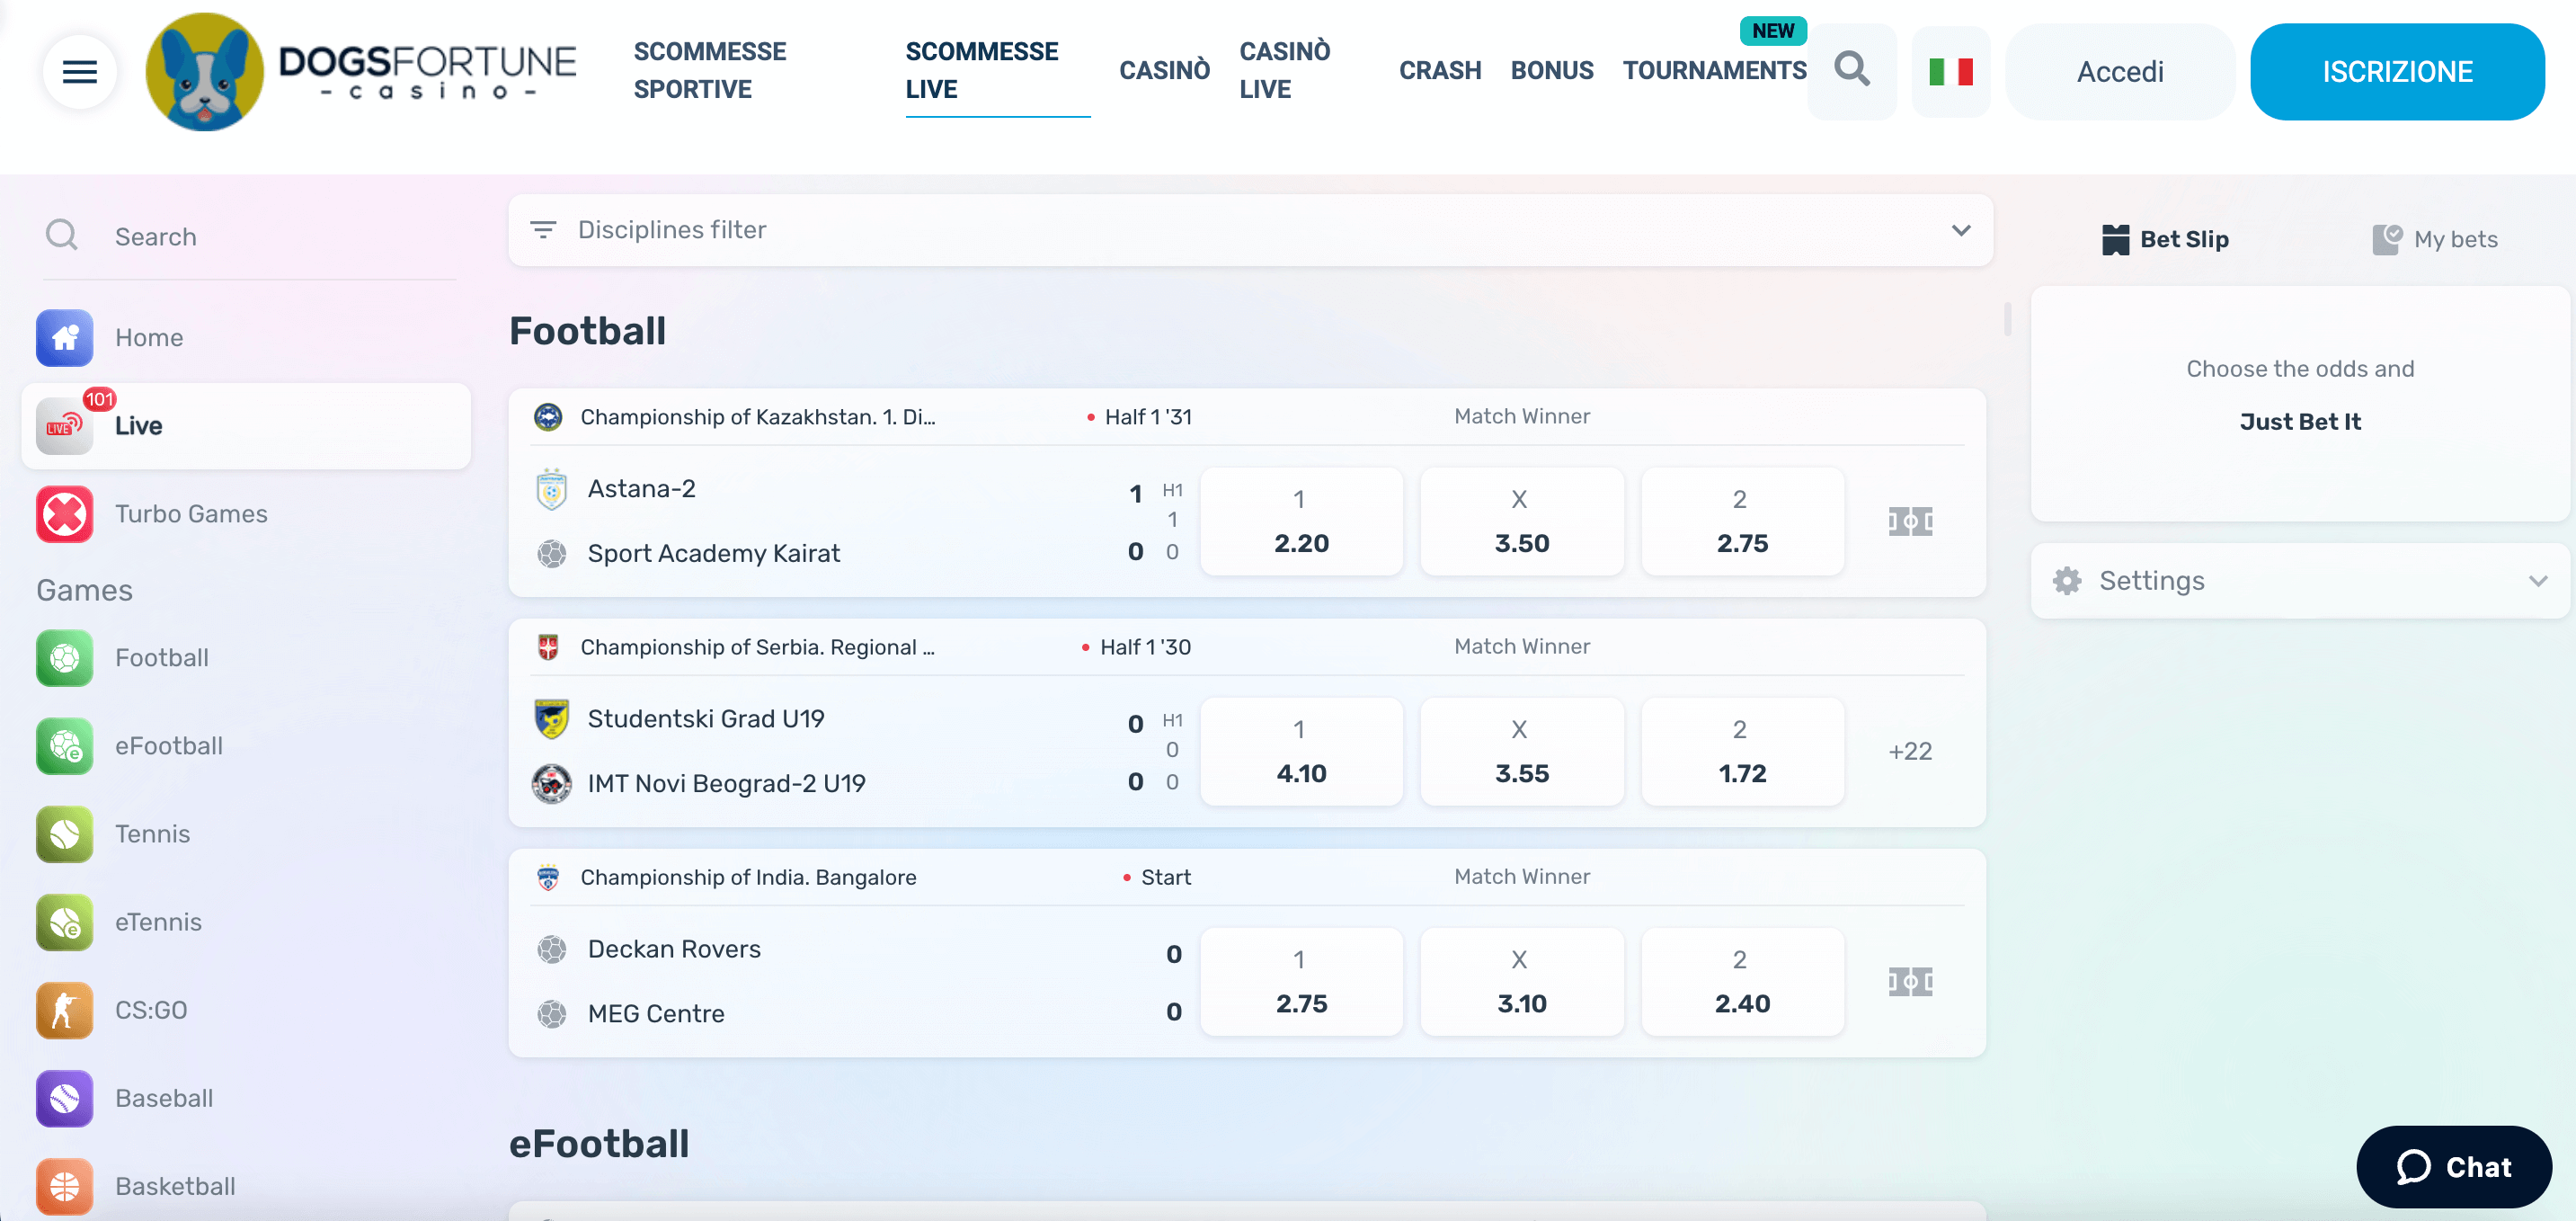
Task: Open the Italian language flag selector
Action: [1950, 71]
